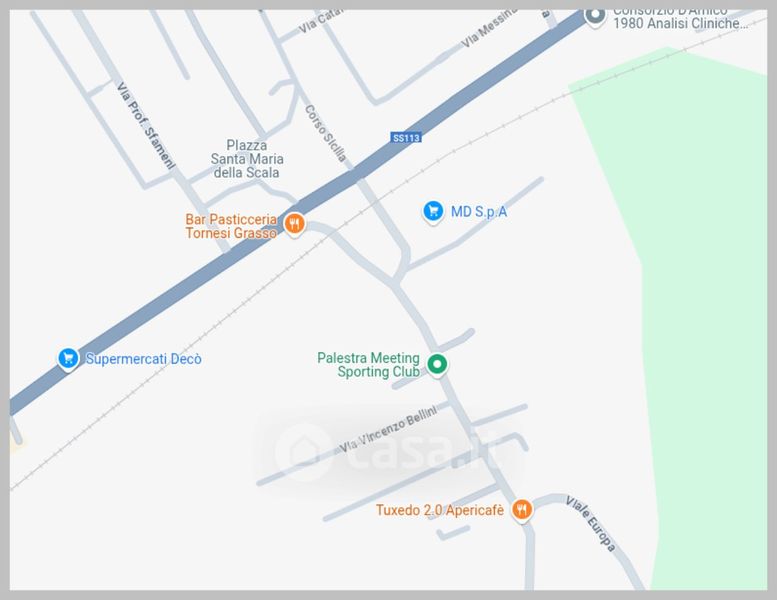Open the Bar Pasticceria Tornesi Grasso label

[x=231, y=226]
